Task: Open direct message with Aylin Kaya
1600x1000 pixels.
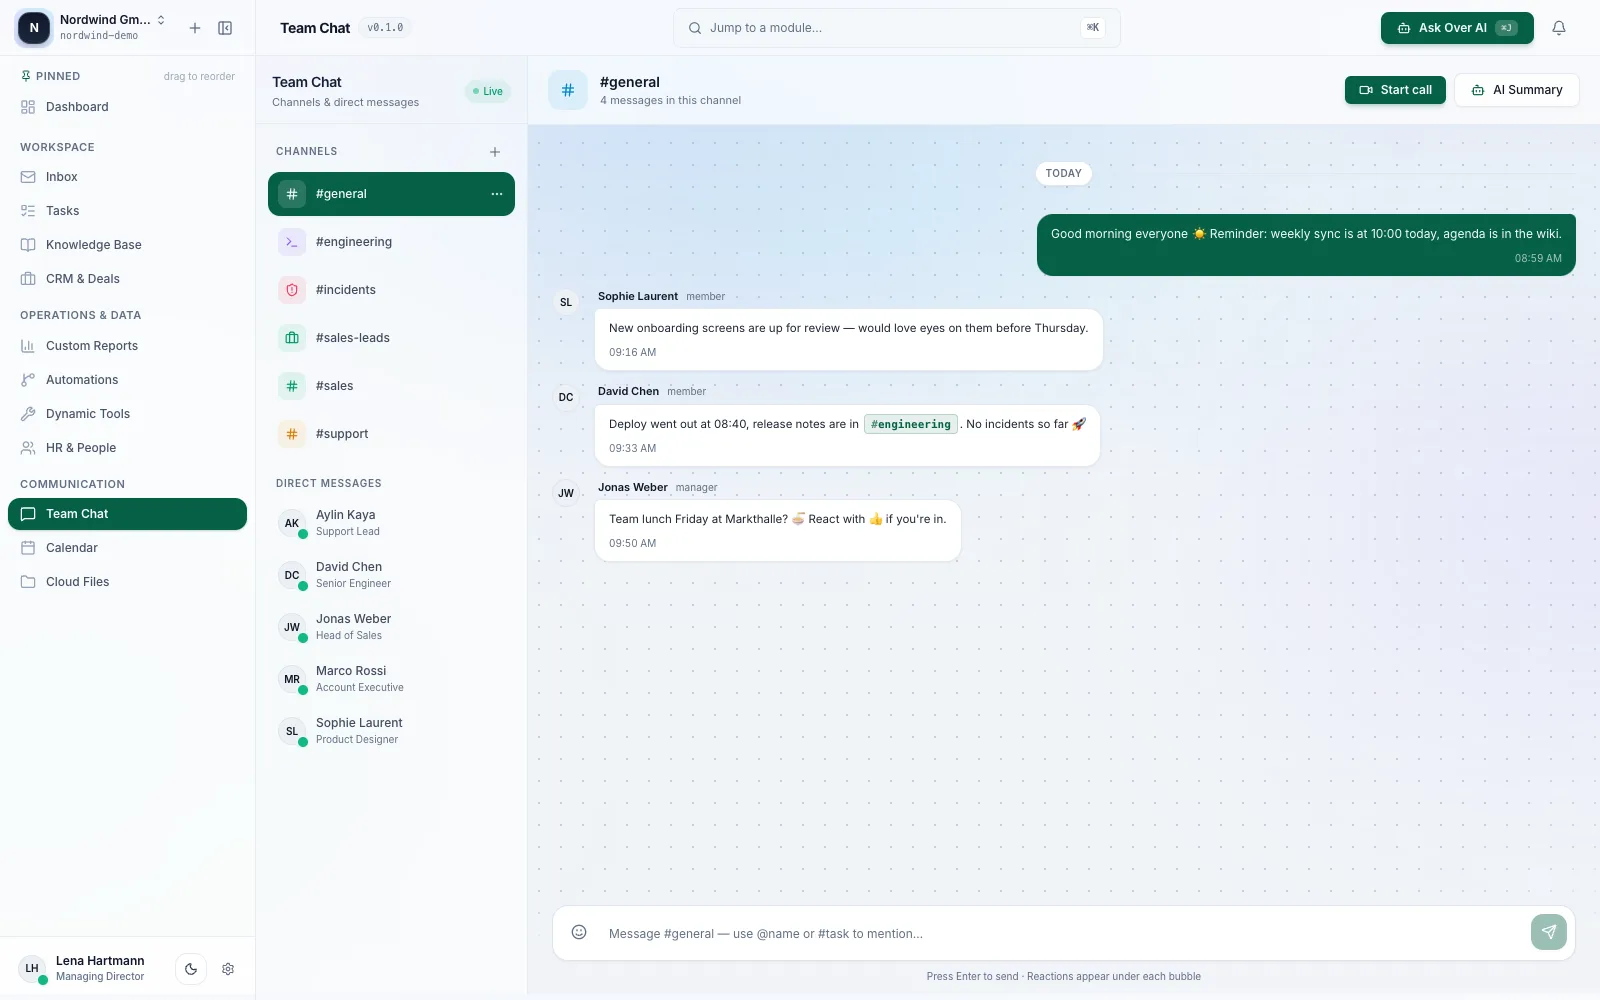Action: 391,523
